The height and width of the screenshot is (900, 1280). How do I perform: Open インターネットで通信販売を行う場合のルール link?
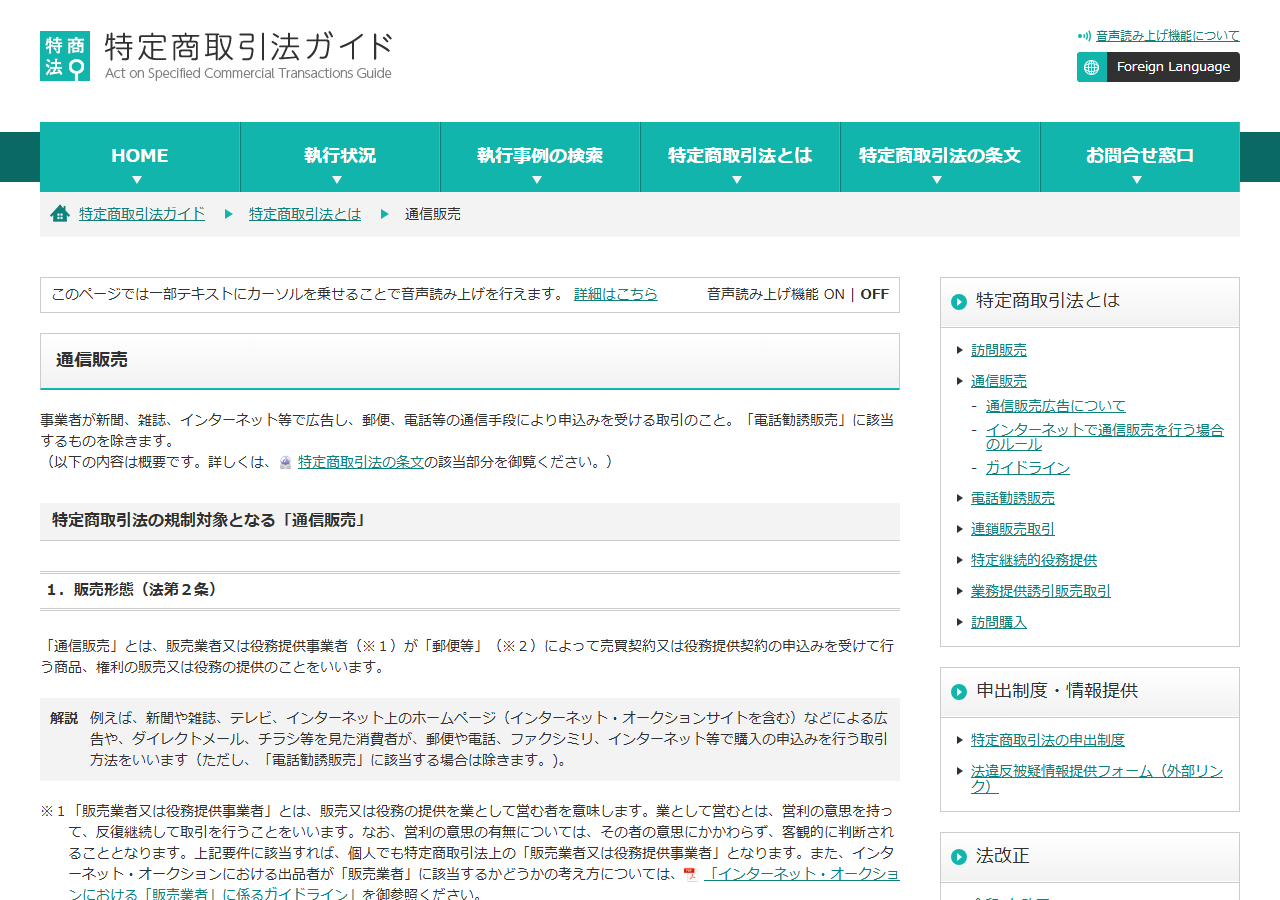tap(1105, 437)
